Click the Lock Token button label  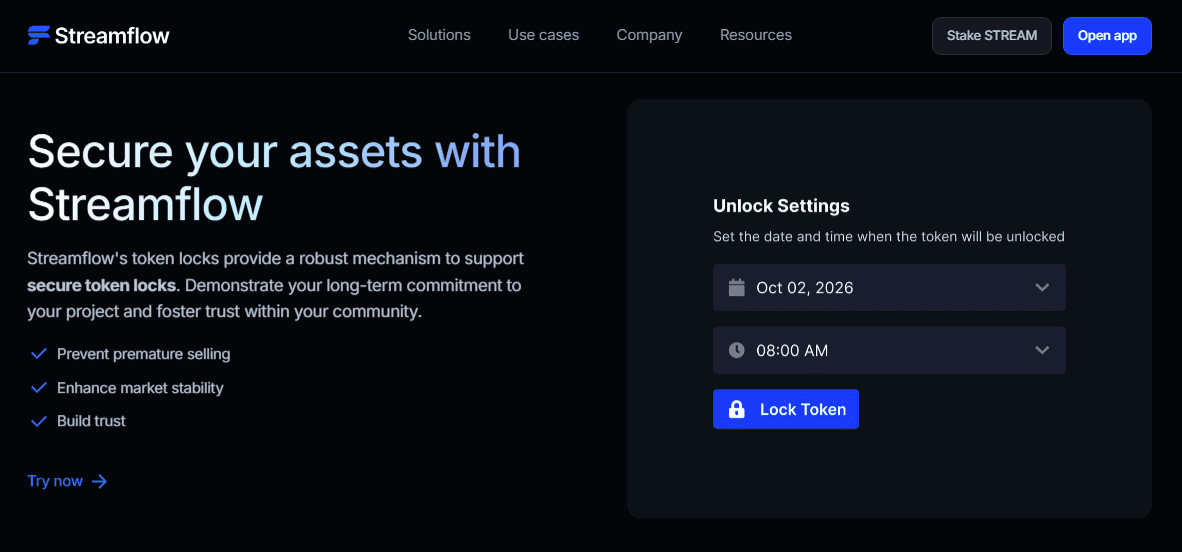(803, 409)
